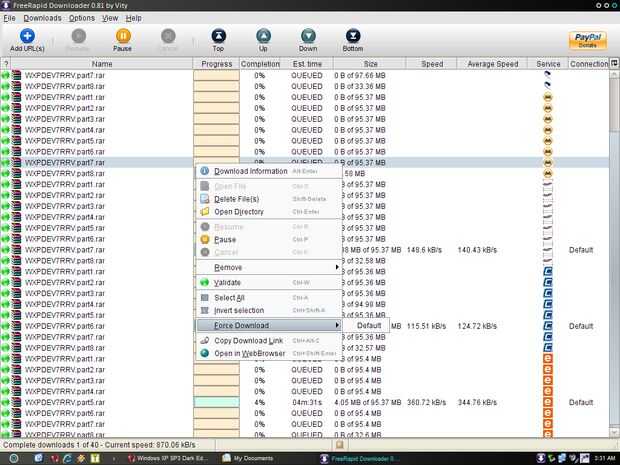
Task: Click the Down toolbar icon
Action: [x=308, y=36]
